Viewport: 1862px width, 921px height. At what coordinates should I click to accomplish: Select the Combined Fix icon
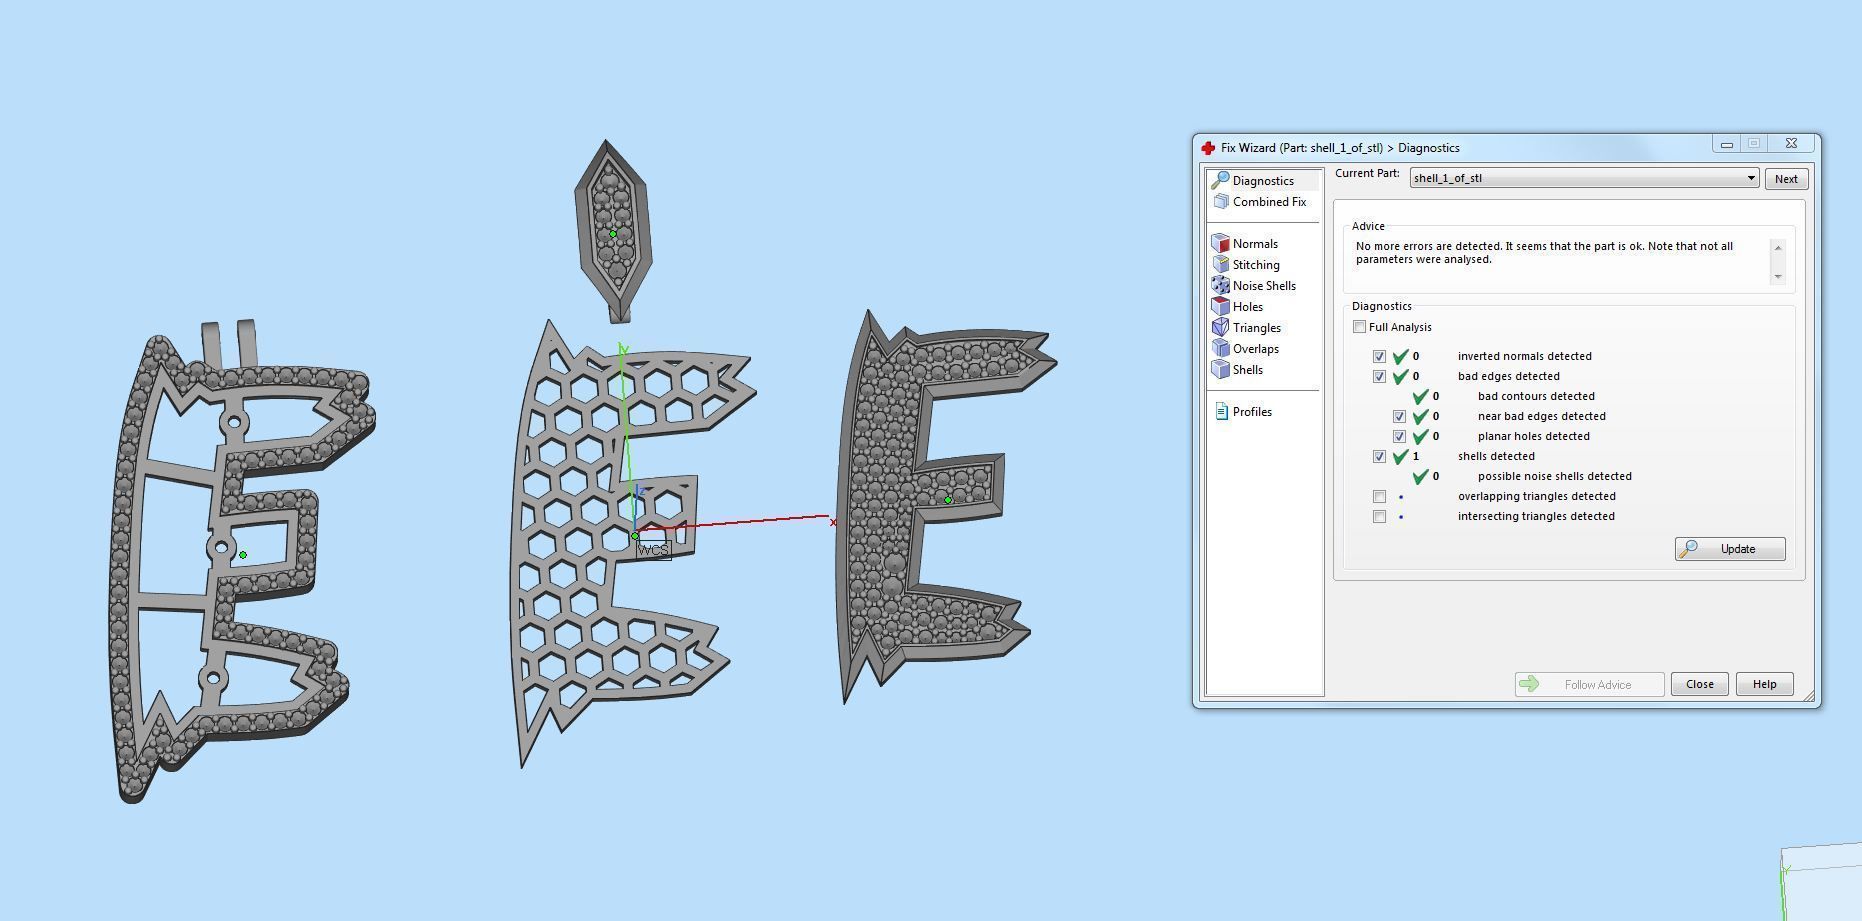click(x=1221, y=201)
